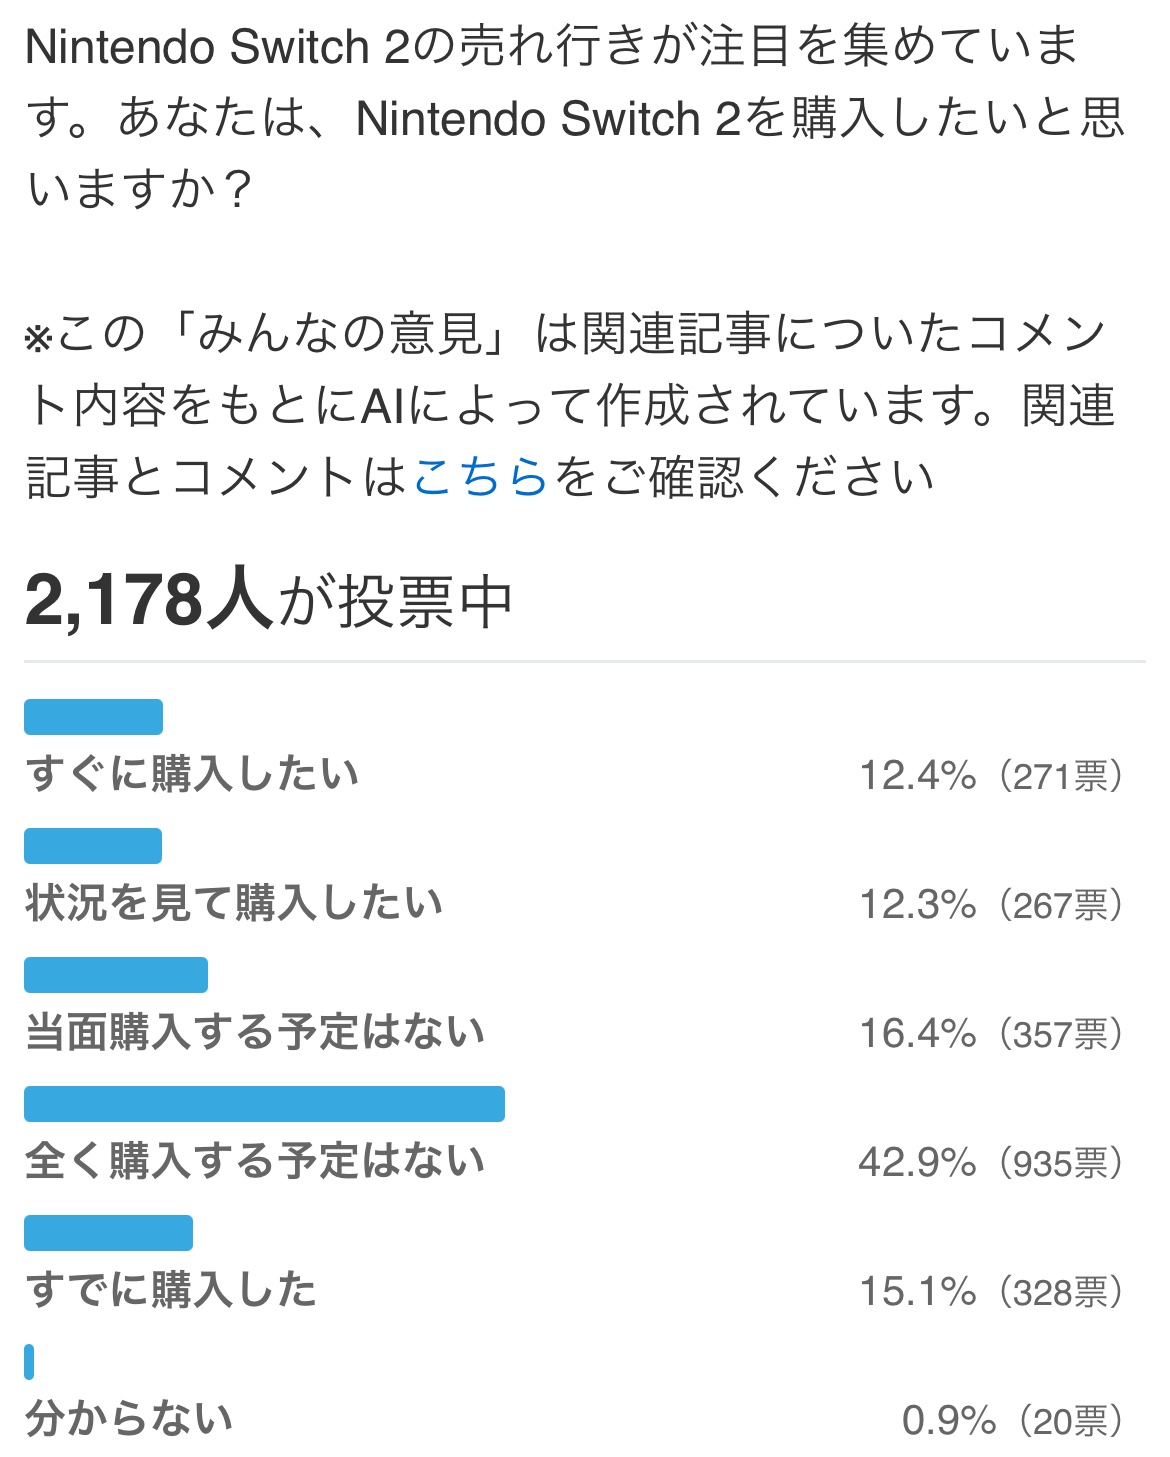Click the 12.3% result bar
The width and height of the screenshot is (1170, 1457).
point(93,846)
